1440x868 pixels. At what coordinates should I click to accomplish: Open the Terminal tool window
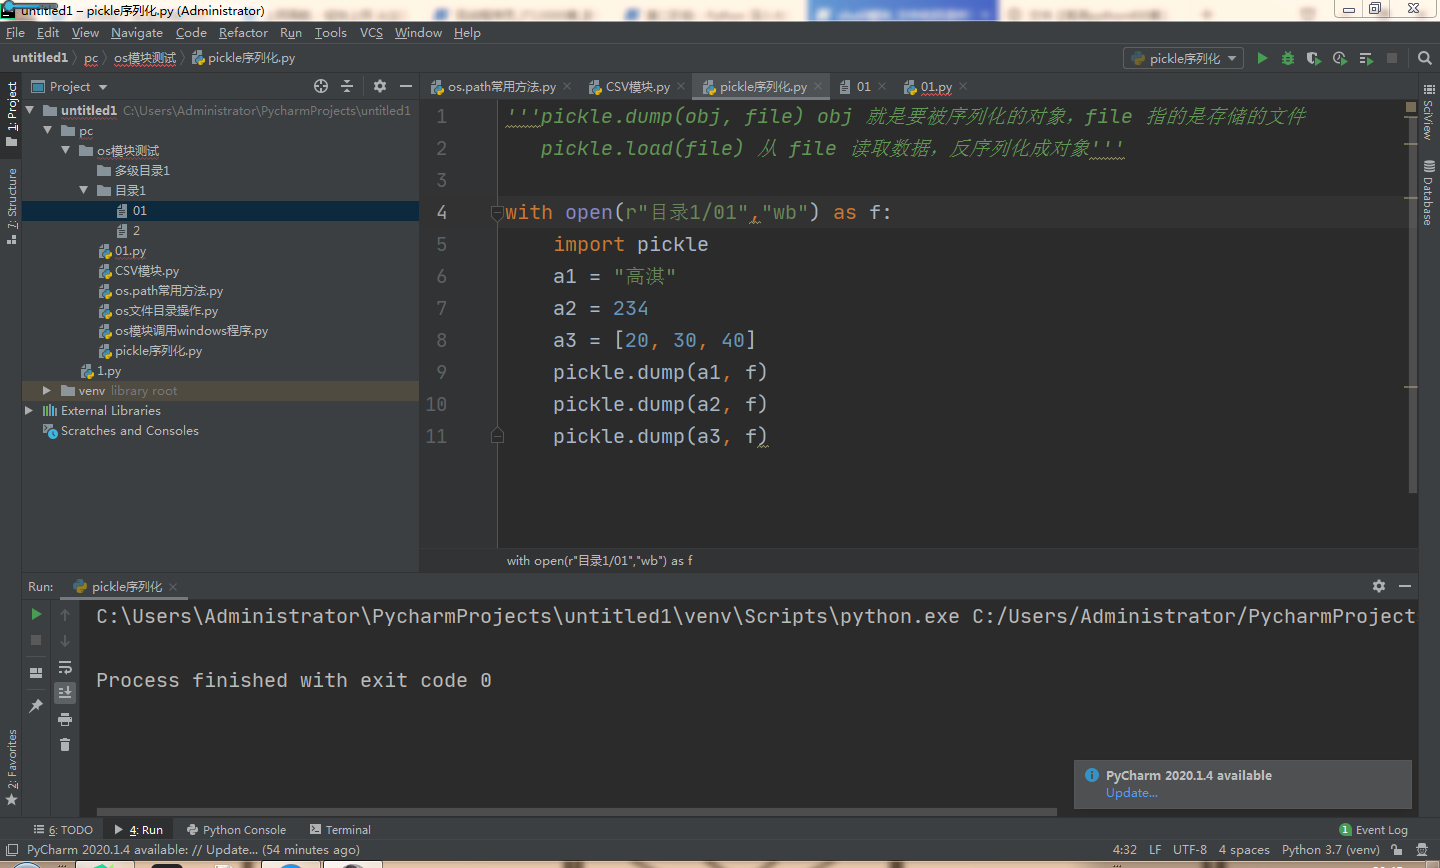click(340, 830)
